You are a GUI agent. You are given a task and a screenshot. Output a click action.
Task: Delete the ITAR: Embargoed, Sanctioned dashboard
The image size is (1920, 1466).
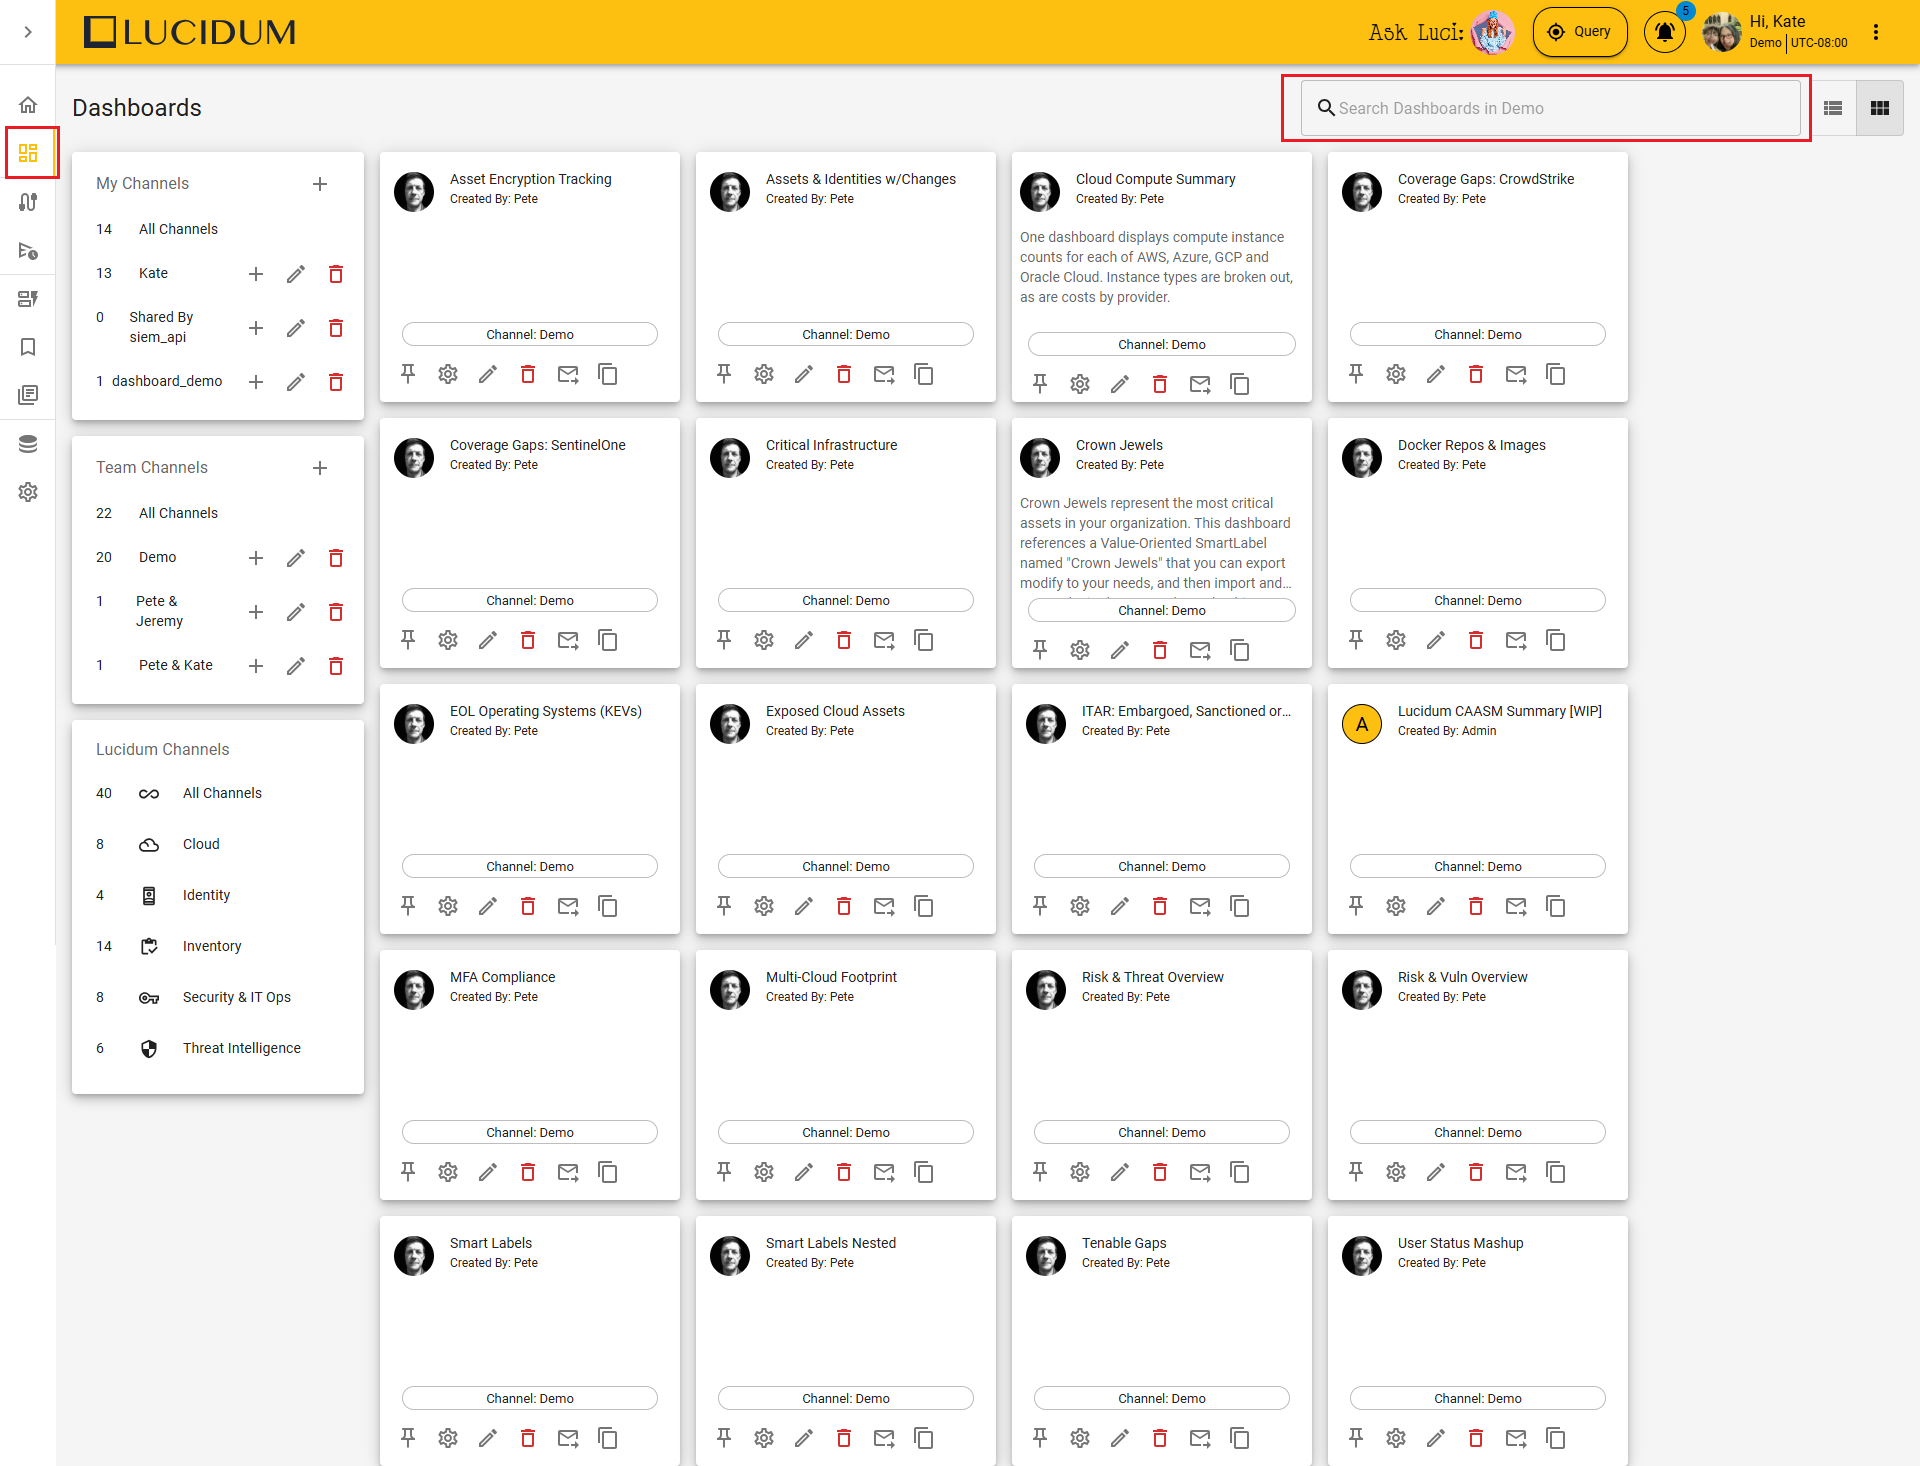pyautogui.click(x=1160, y=906)
